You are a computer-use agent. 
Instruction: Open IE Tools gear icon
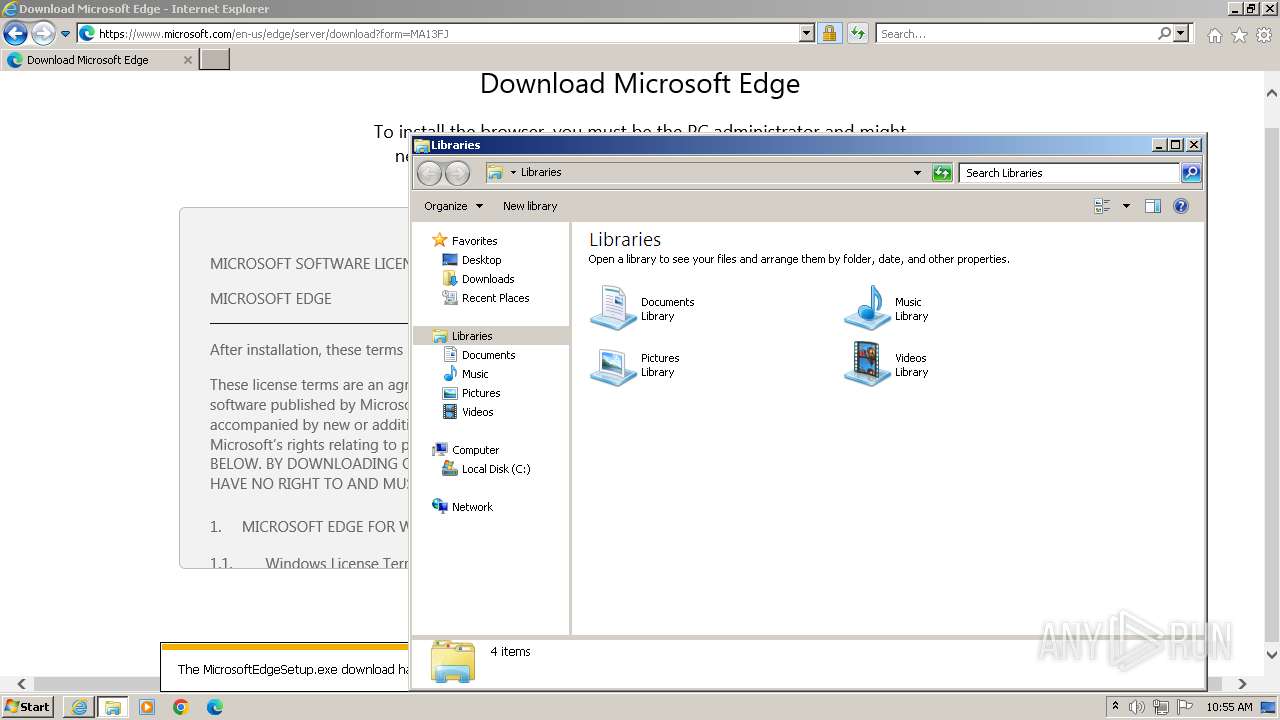(x=1264, y=35)
